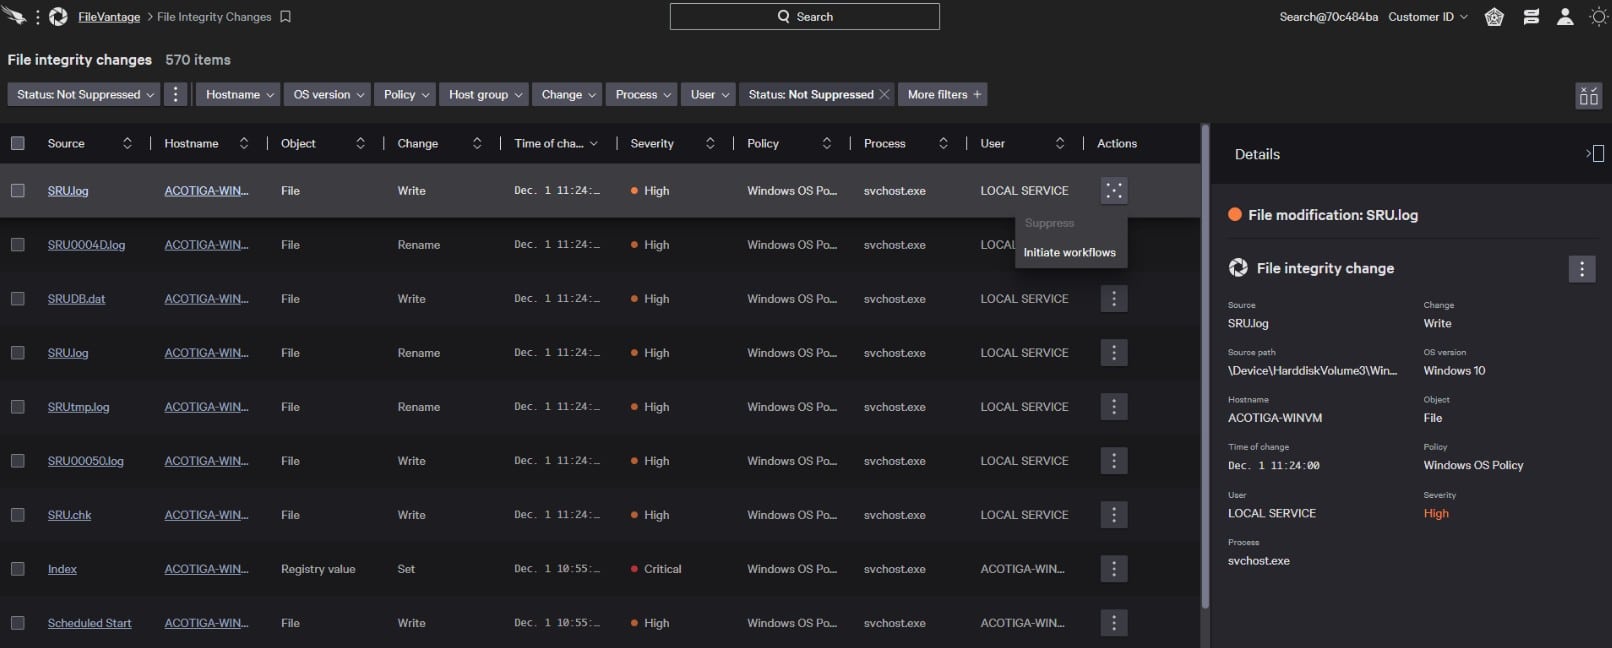
Task: Open the Process filter dropdown
Action: [643, 94]
